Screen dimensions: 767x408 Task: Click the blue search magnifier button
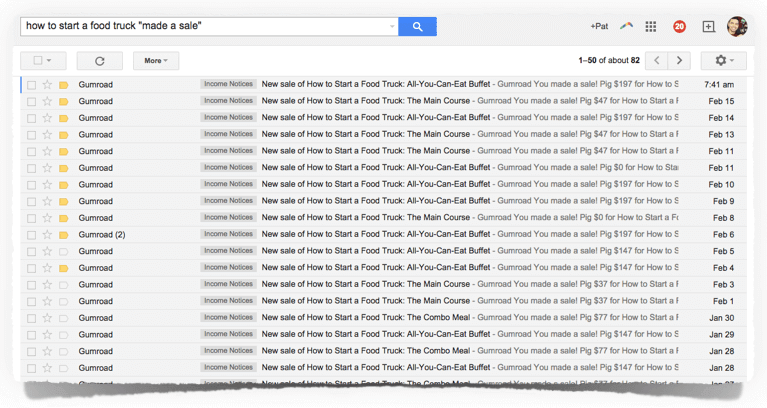coord(417,26)
